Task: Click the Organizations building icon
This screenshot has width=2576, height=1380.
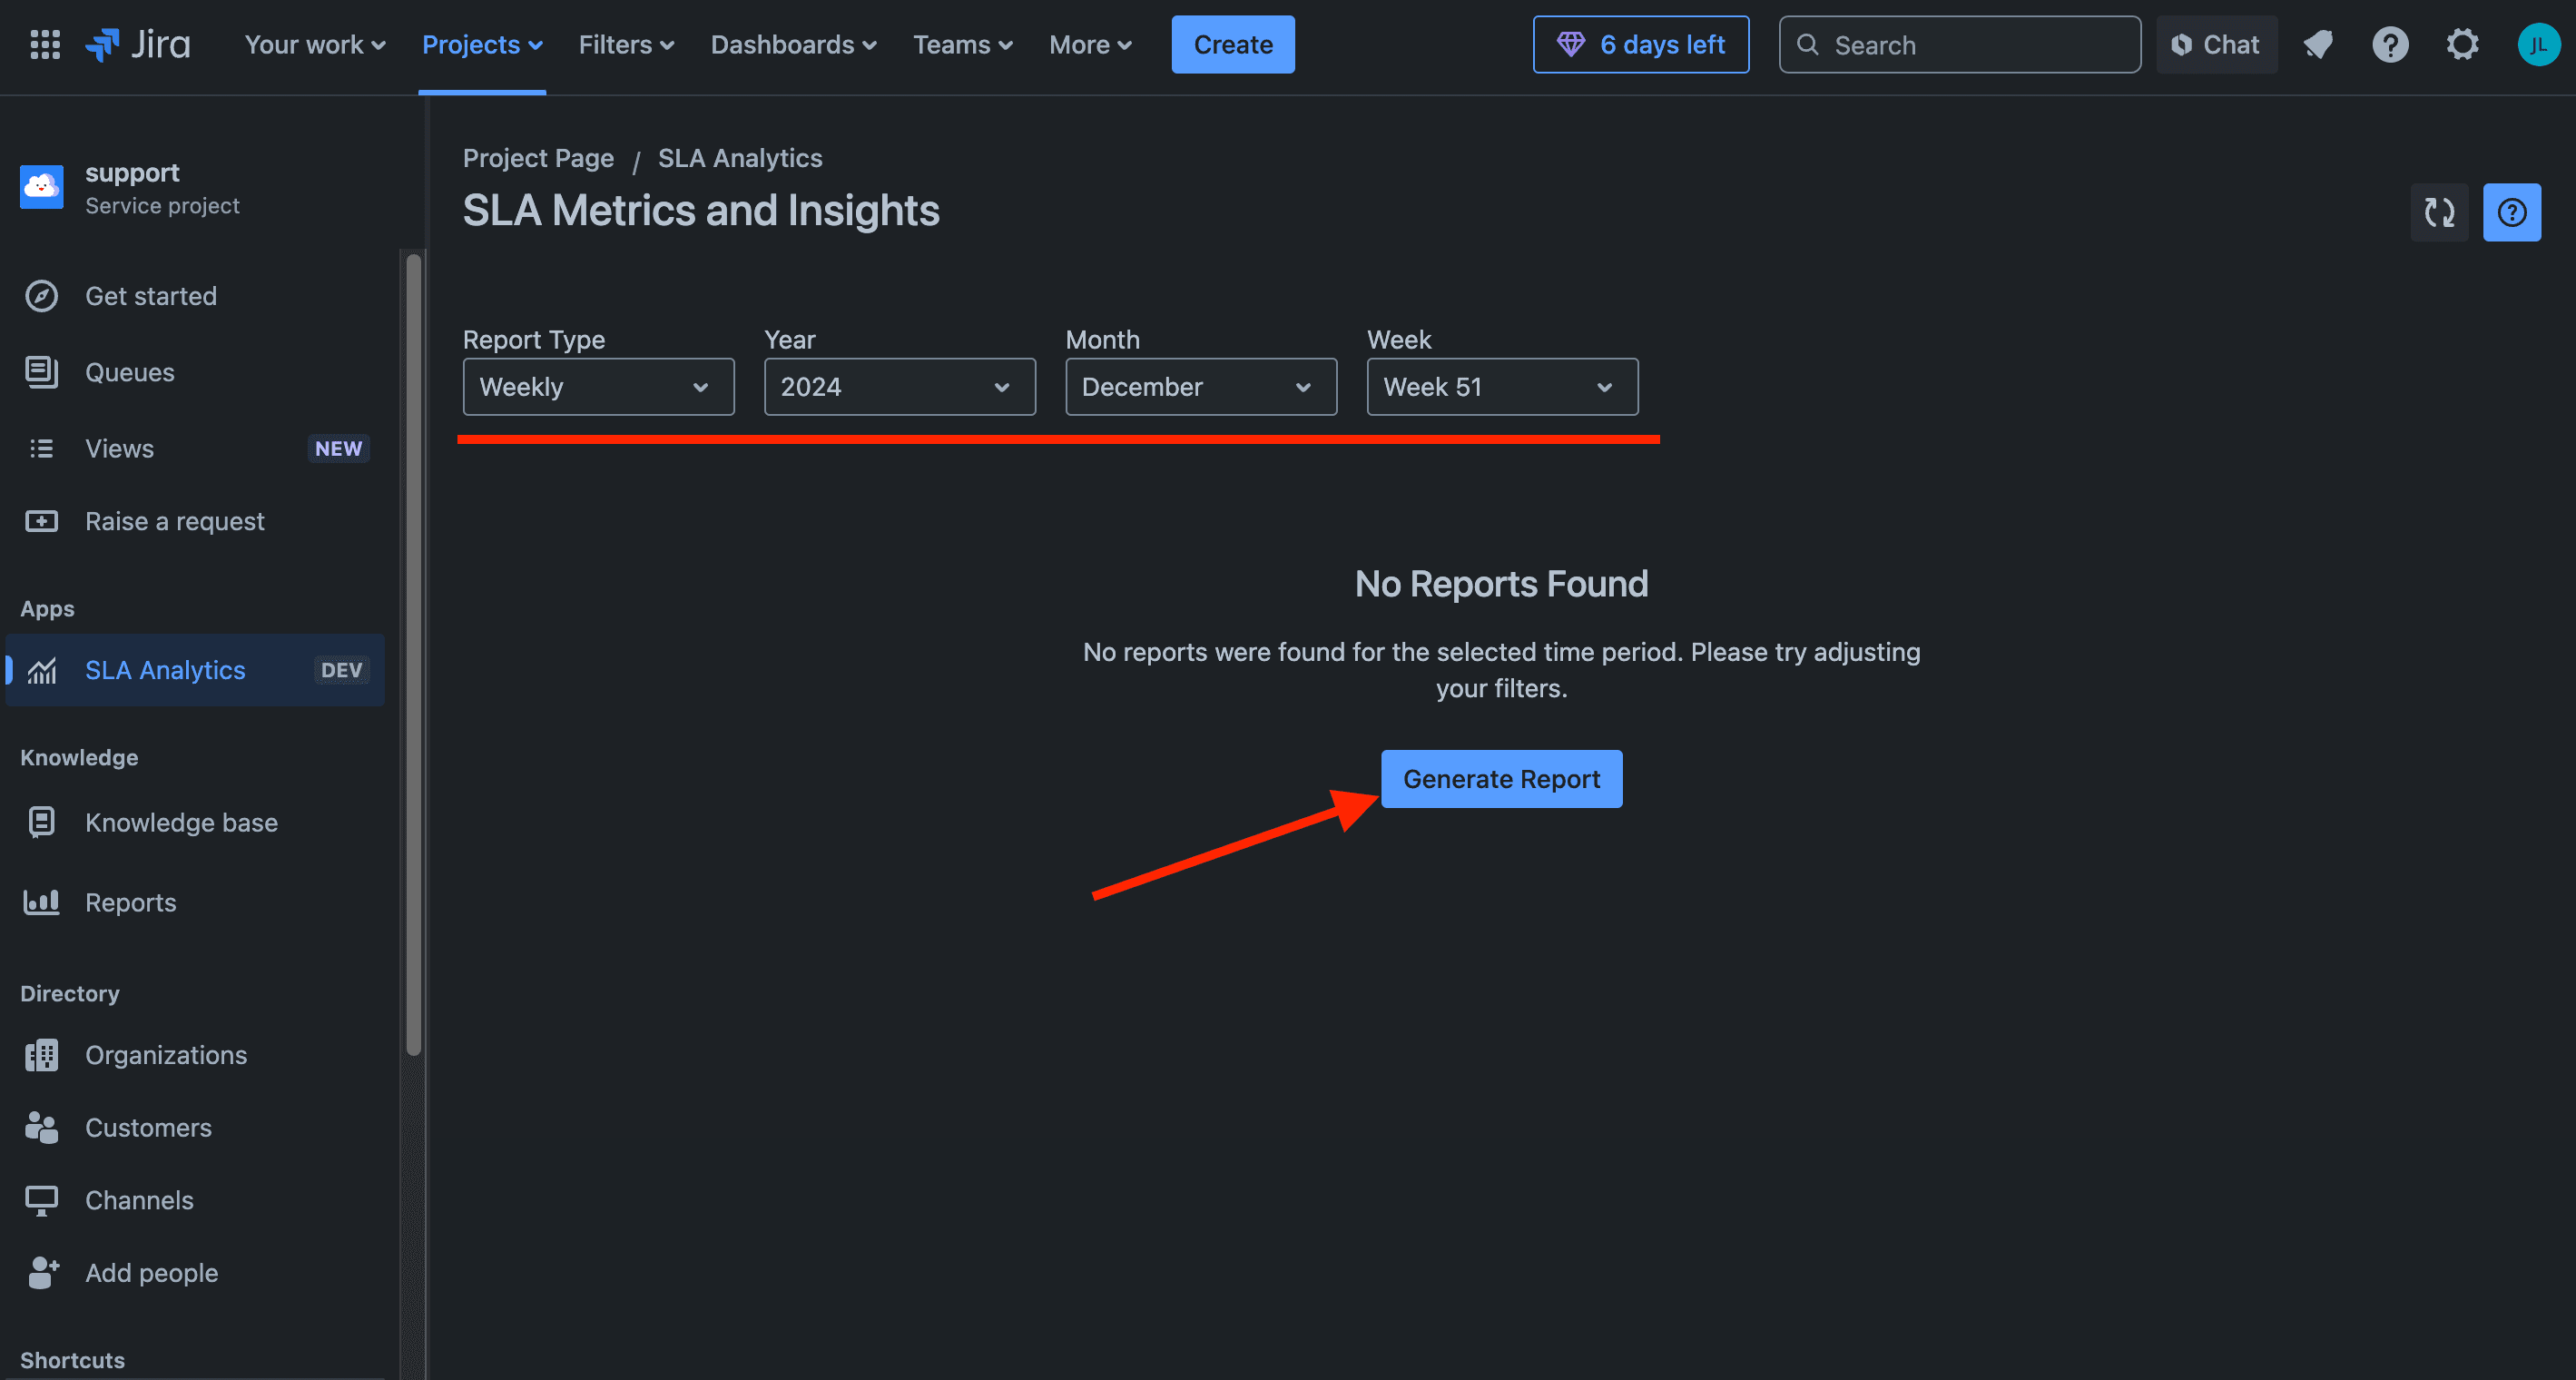Action: [x=41, y=1055]
